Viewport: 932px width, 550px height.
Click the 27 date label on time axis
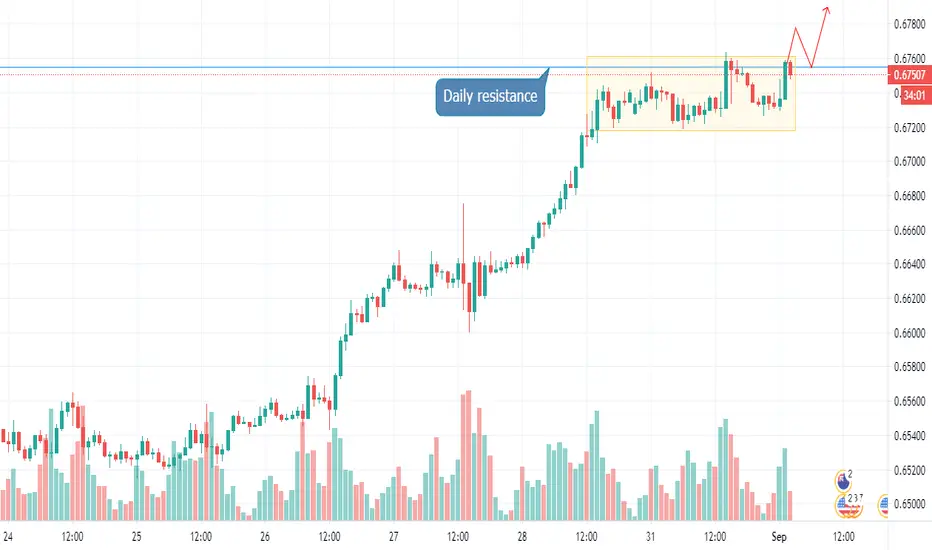point(393,536)
